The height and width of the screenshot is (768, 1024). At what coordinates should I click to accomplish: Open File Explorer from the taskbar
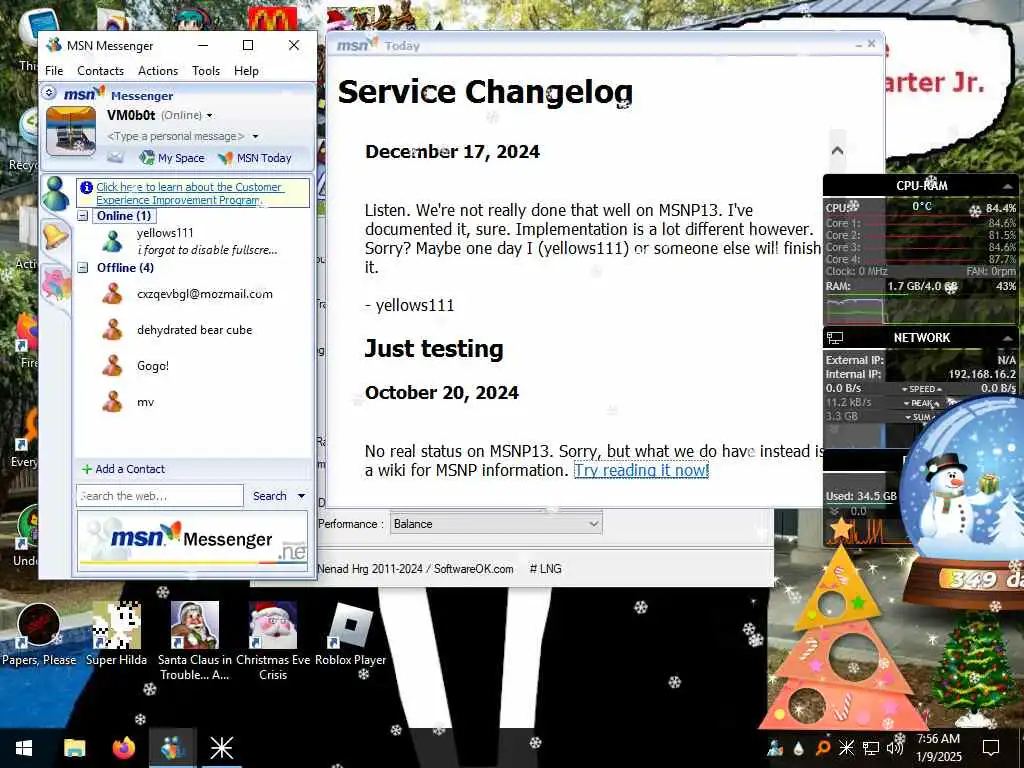click(x=74, y=748)
